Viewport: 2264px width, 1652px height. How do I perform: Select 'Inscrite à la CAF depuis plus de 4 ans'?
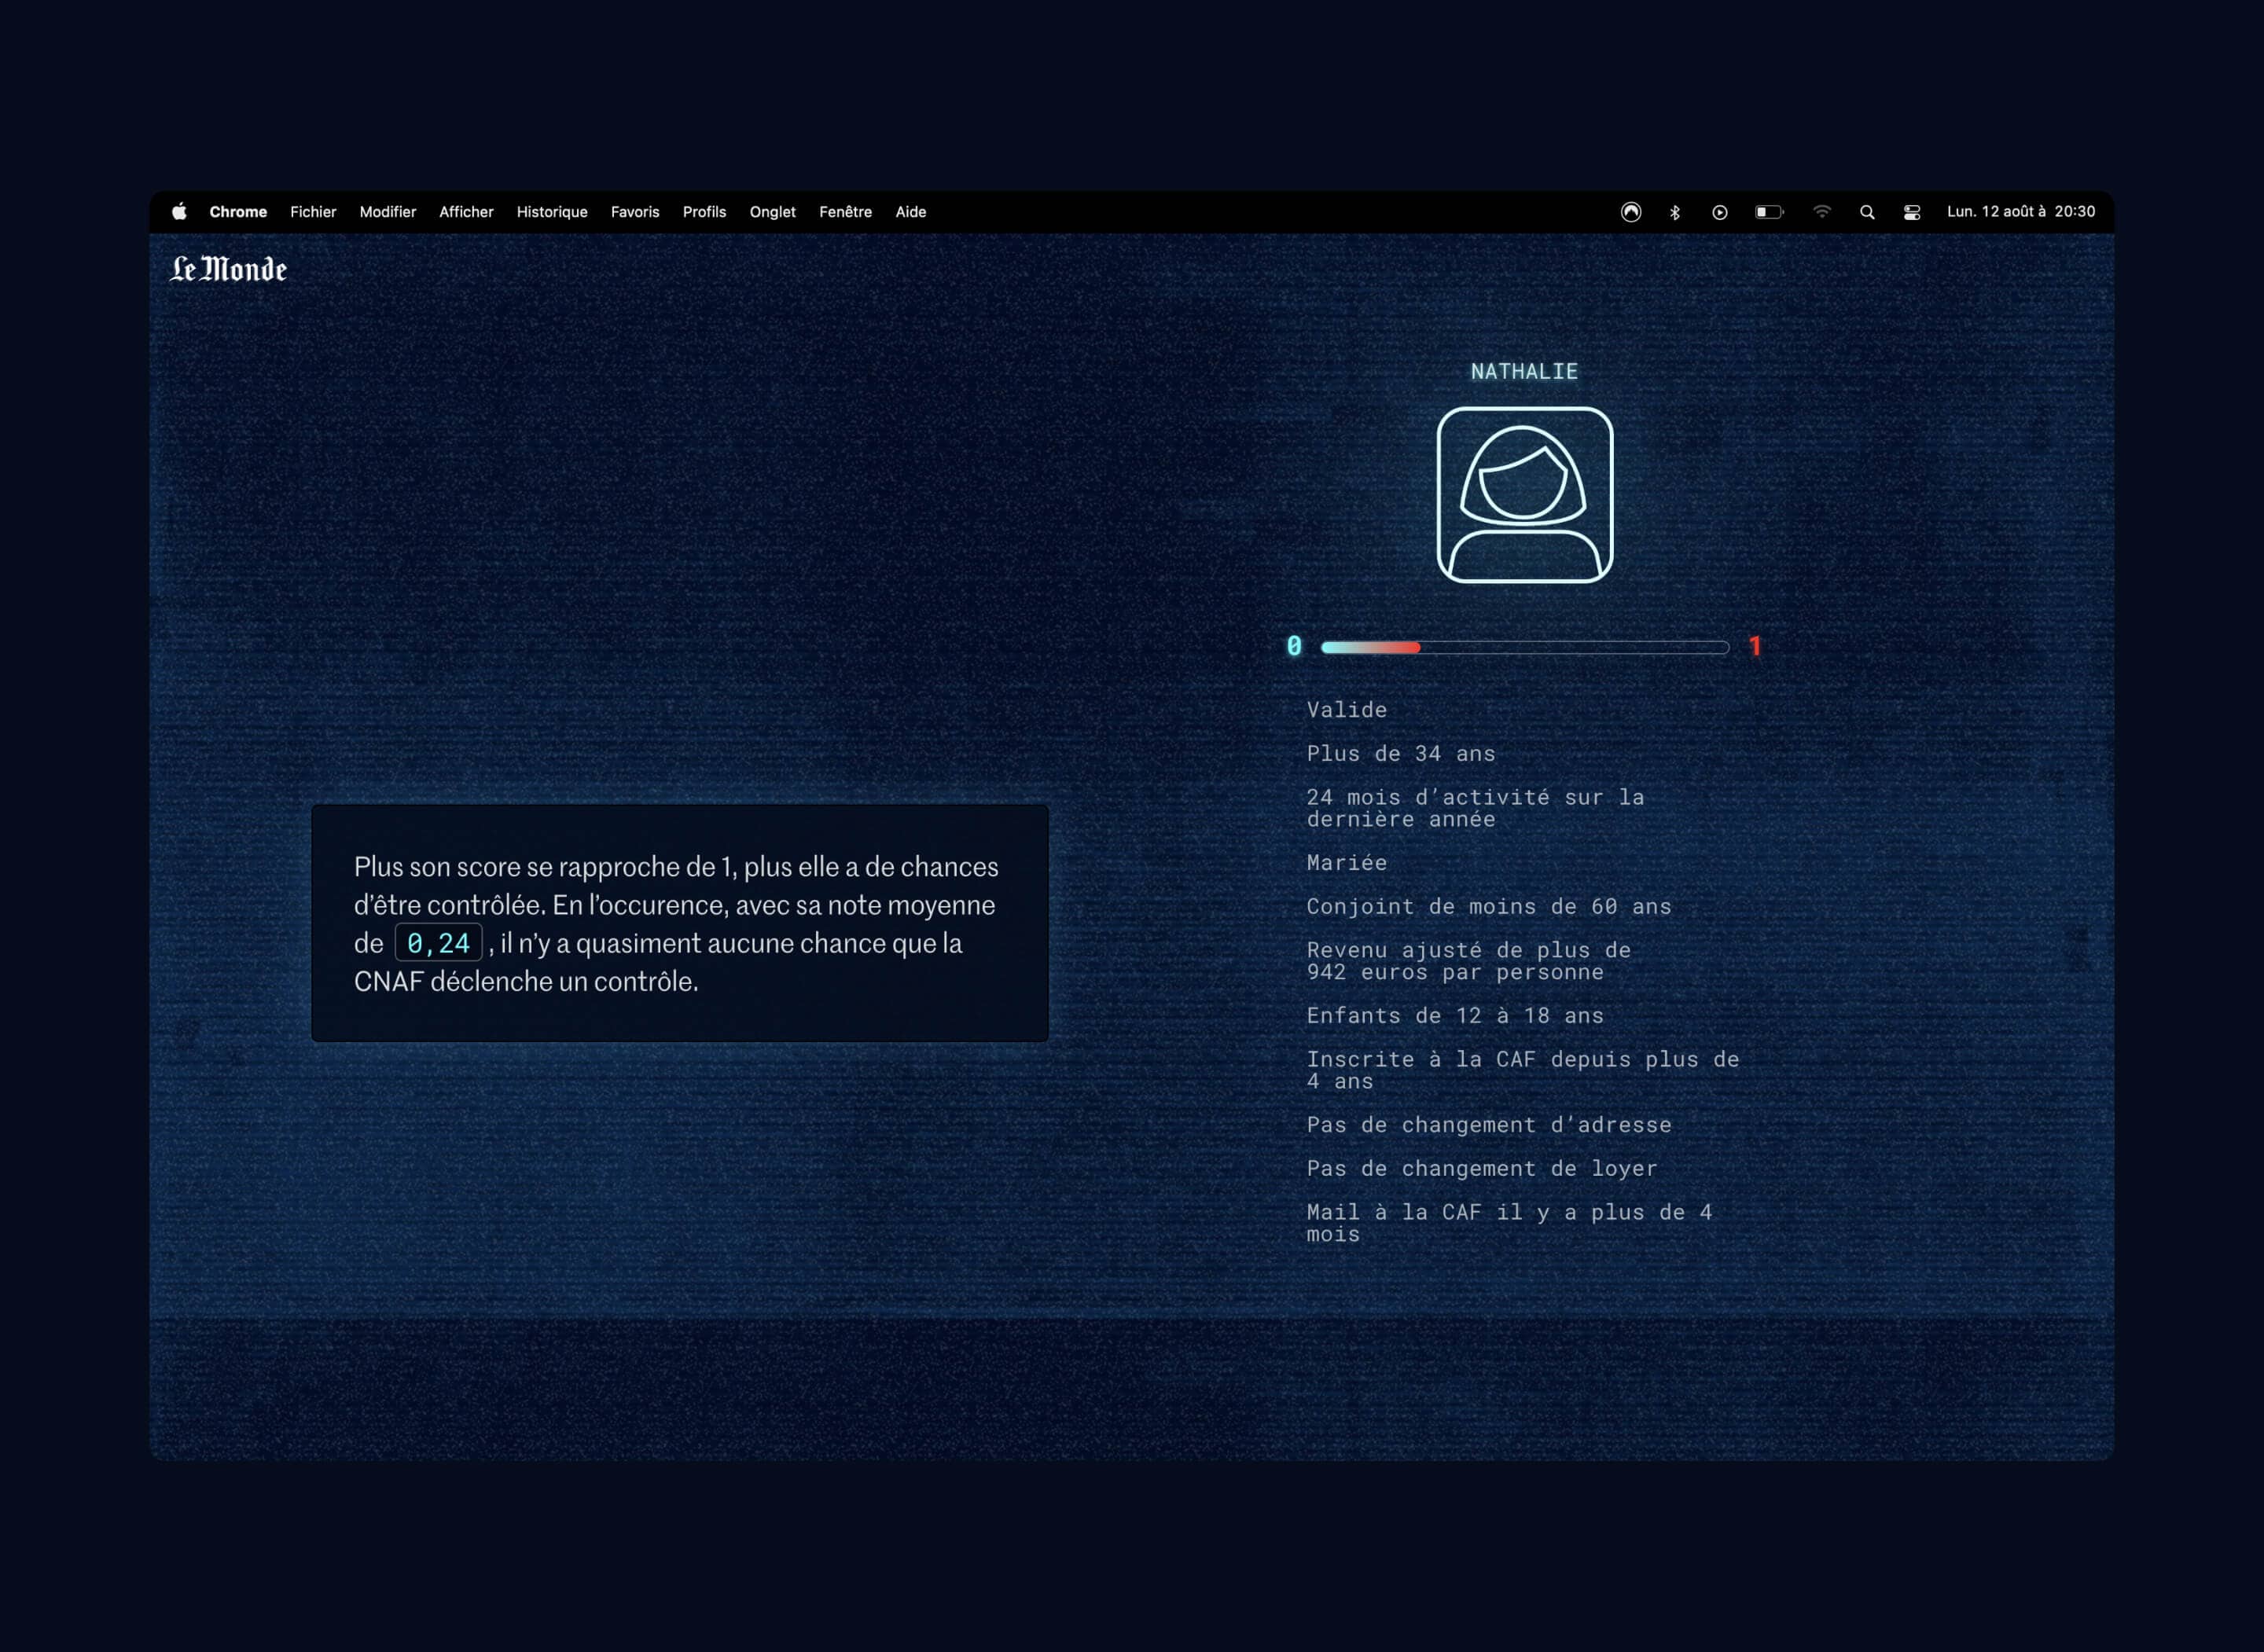[x=1523, y=1070]
